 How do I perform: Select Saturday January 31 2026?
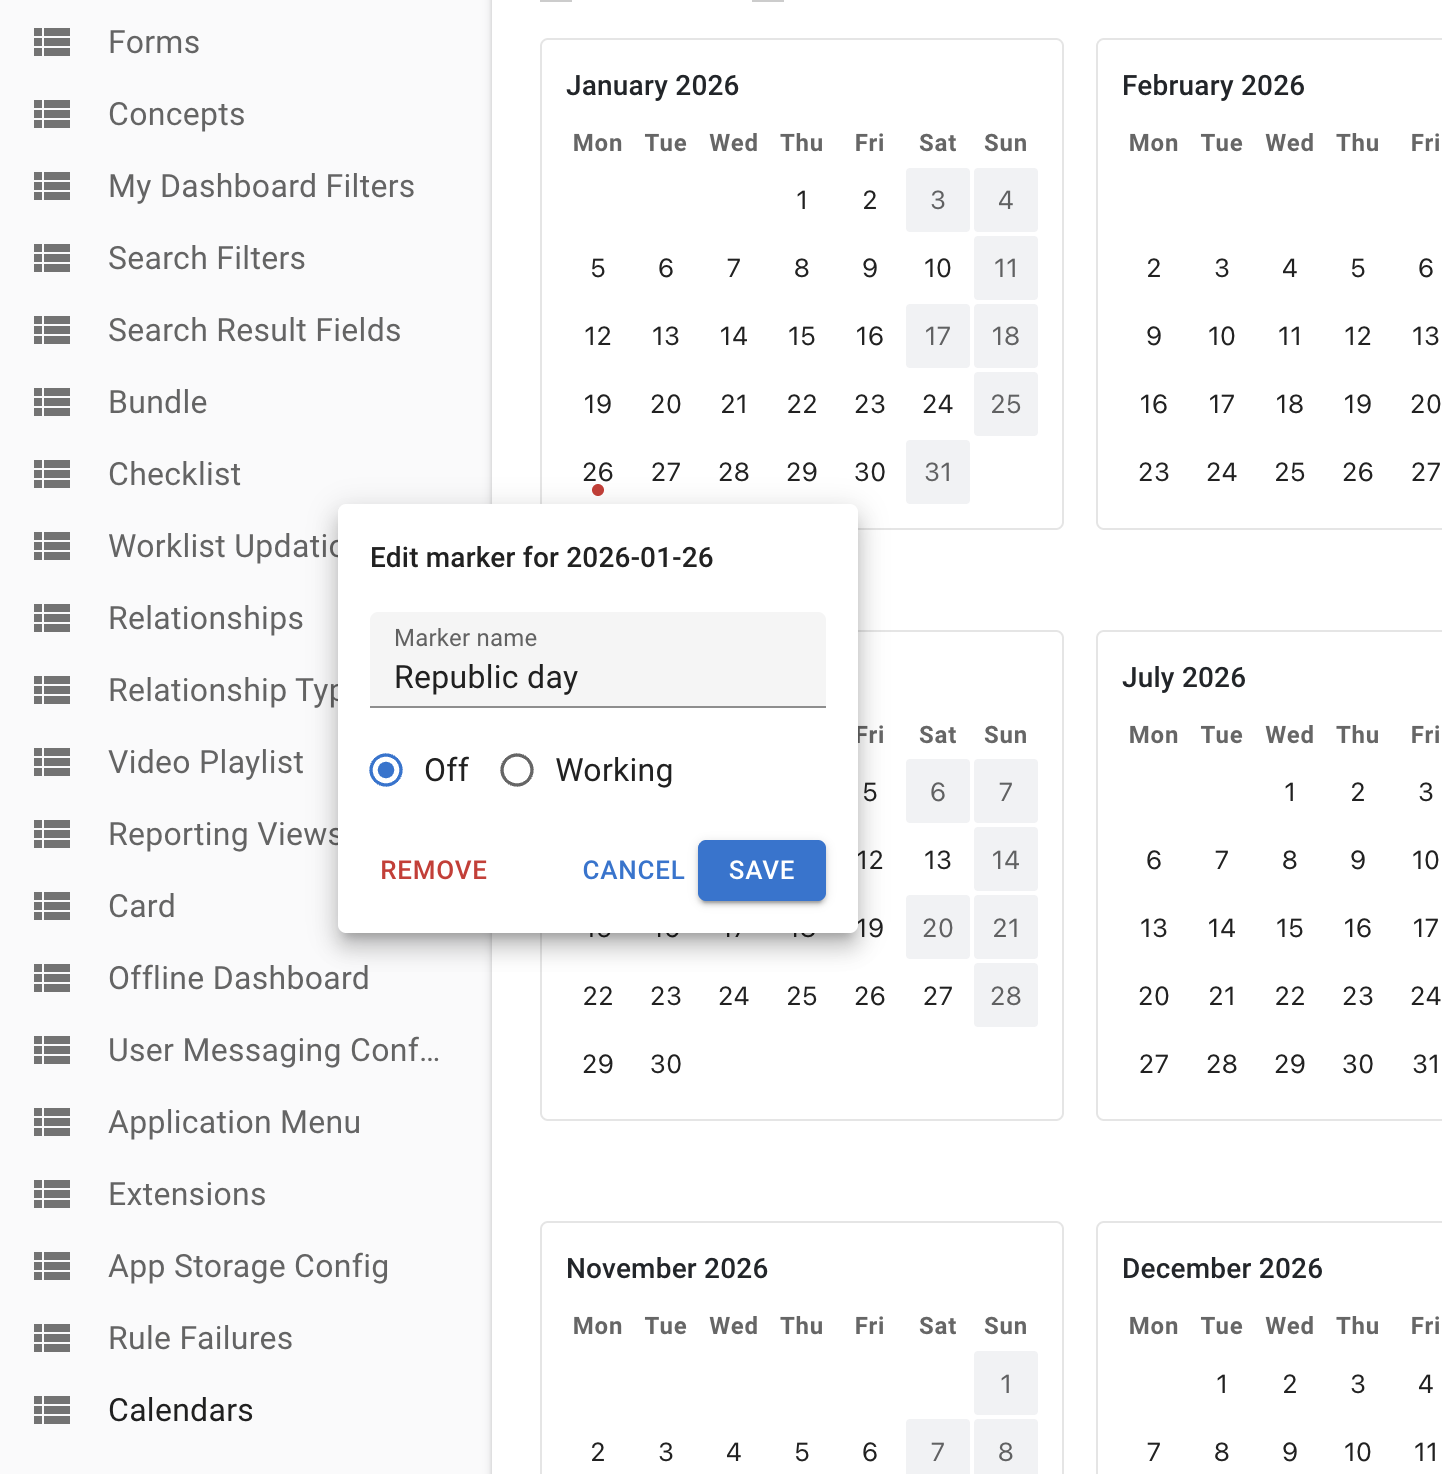(938, 472)
